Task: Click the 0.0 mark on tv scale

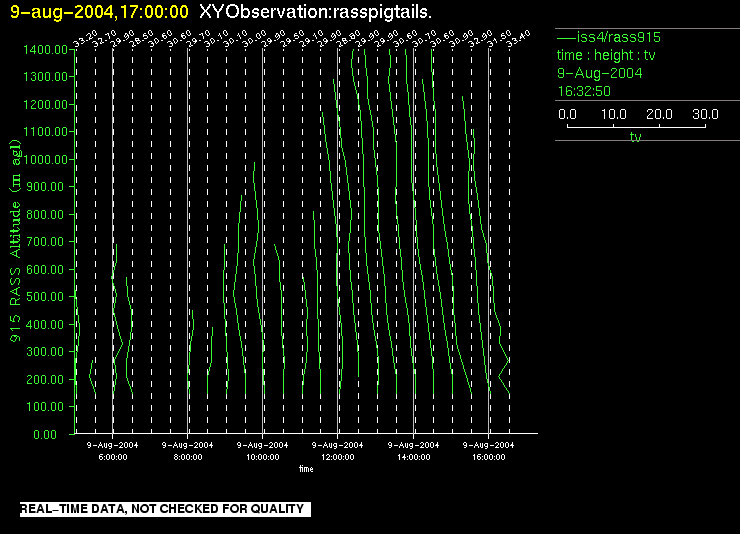Action: 567,115
